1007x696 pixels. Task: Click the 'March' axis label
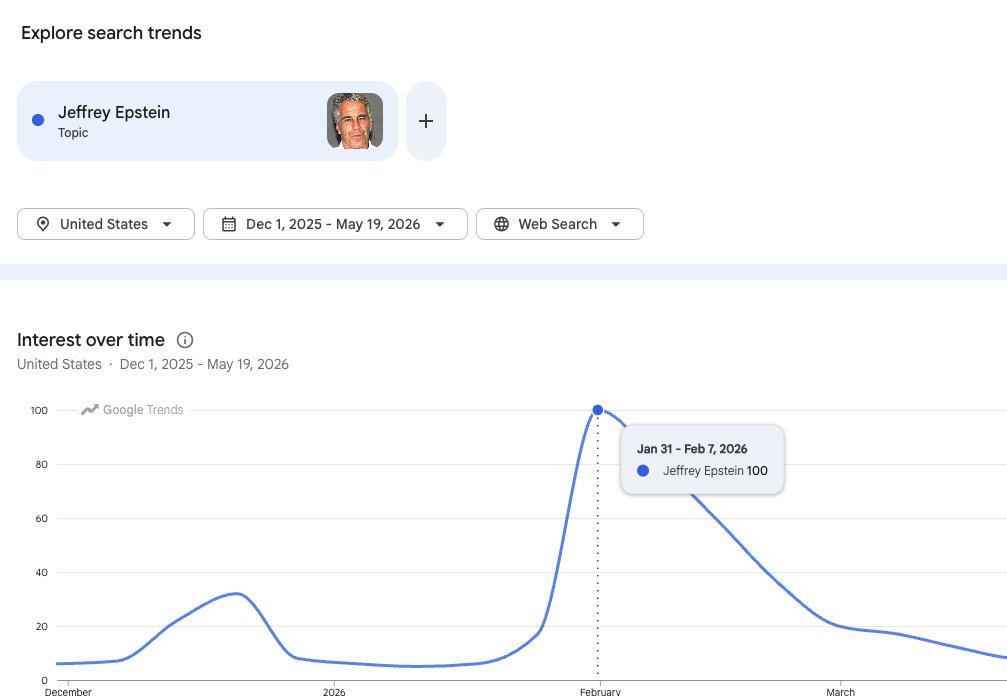click(840, 692)
